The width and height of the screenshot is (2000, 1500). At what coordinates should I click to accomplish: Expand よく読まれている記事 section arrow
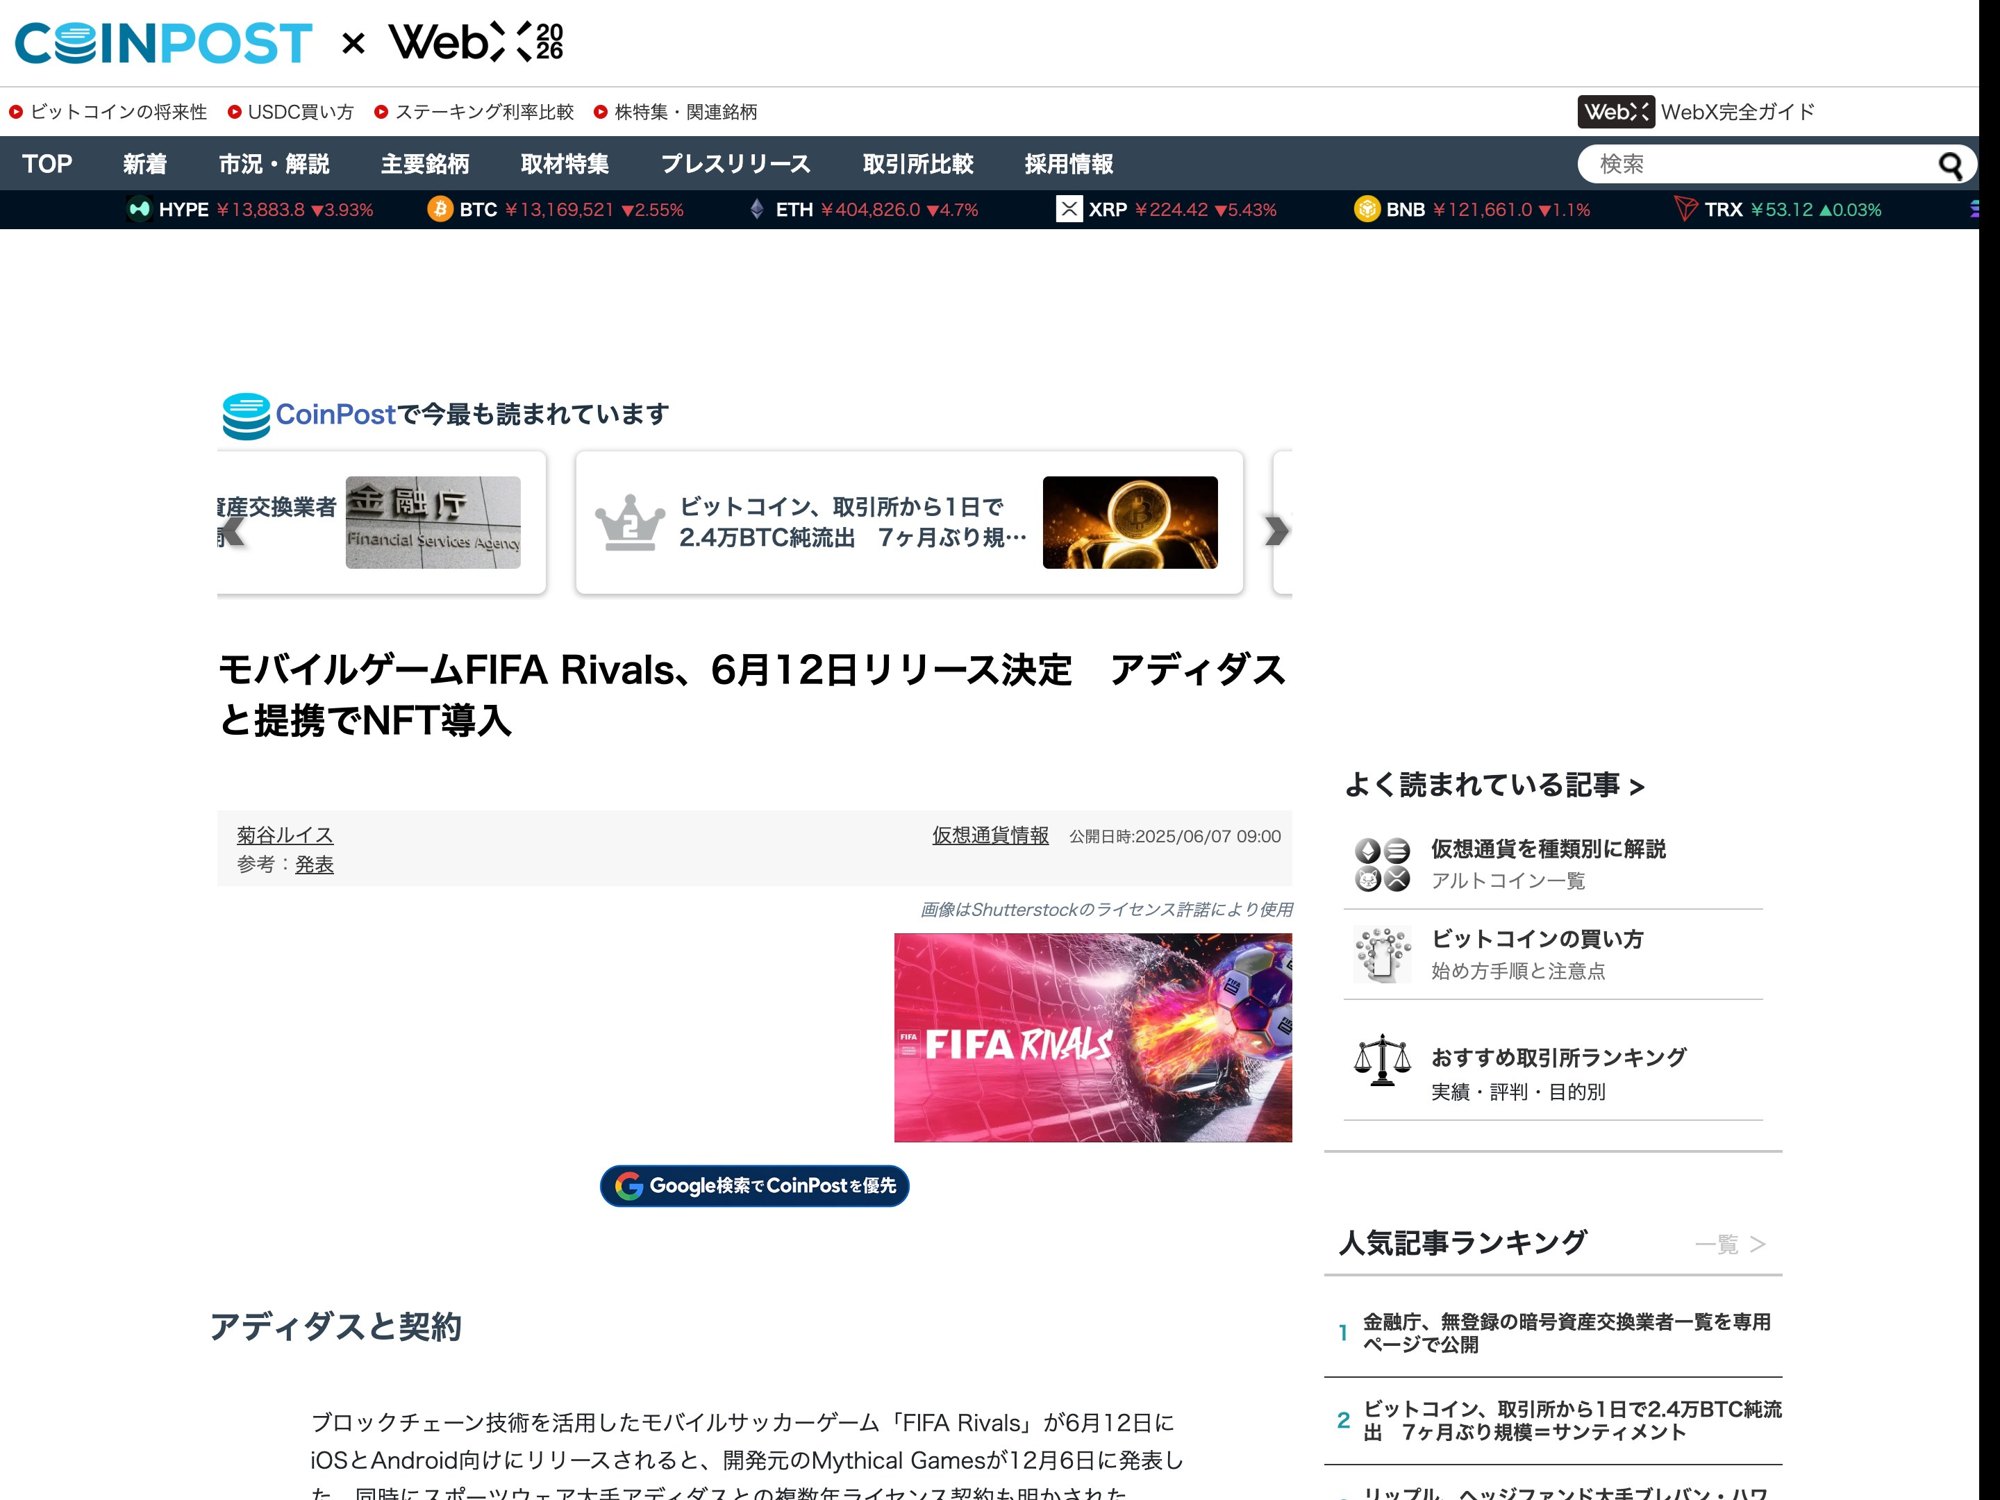(1637, 788)
